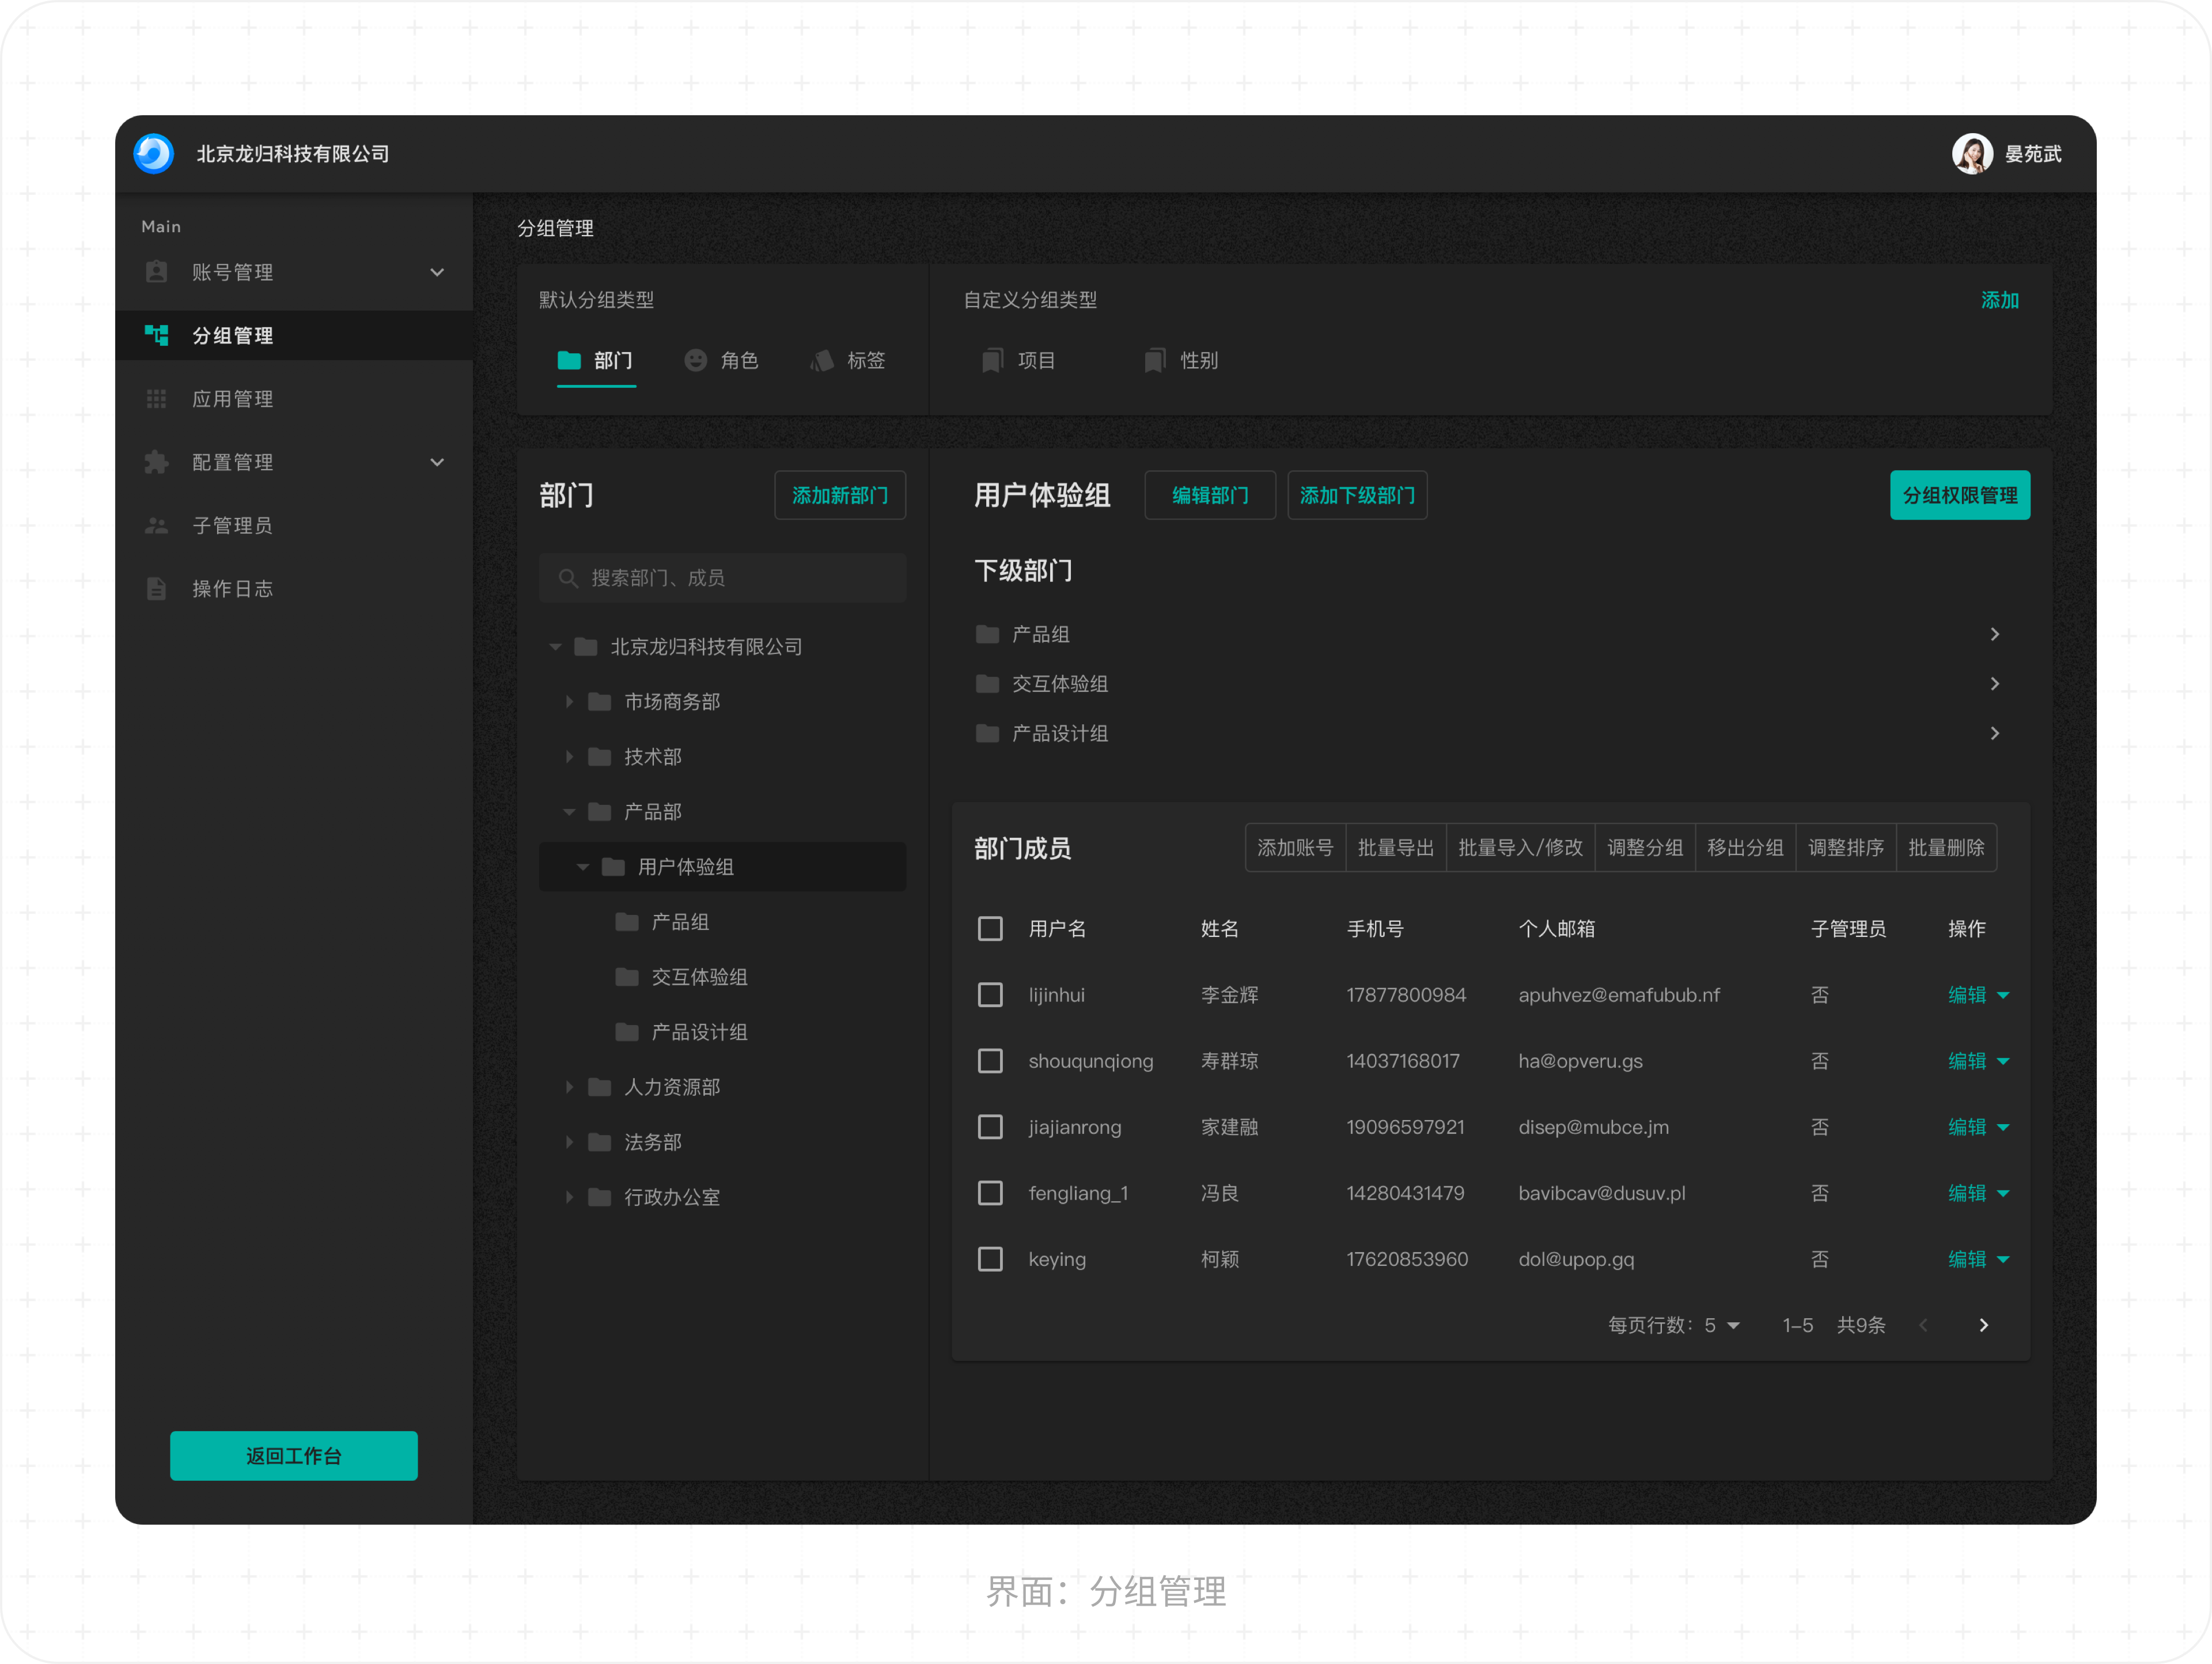Open the 每页行数 rows-per-page dropdown

(1722, 1325)
